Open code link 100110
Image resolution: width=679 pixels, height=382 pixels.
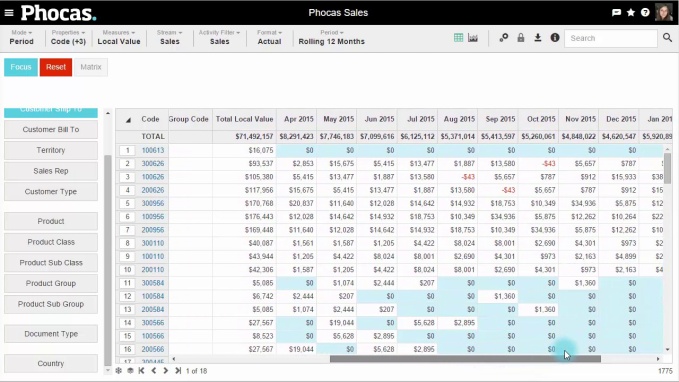(x=153, y=256)
